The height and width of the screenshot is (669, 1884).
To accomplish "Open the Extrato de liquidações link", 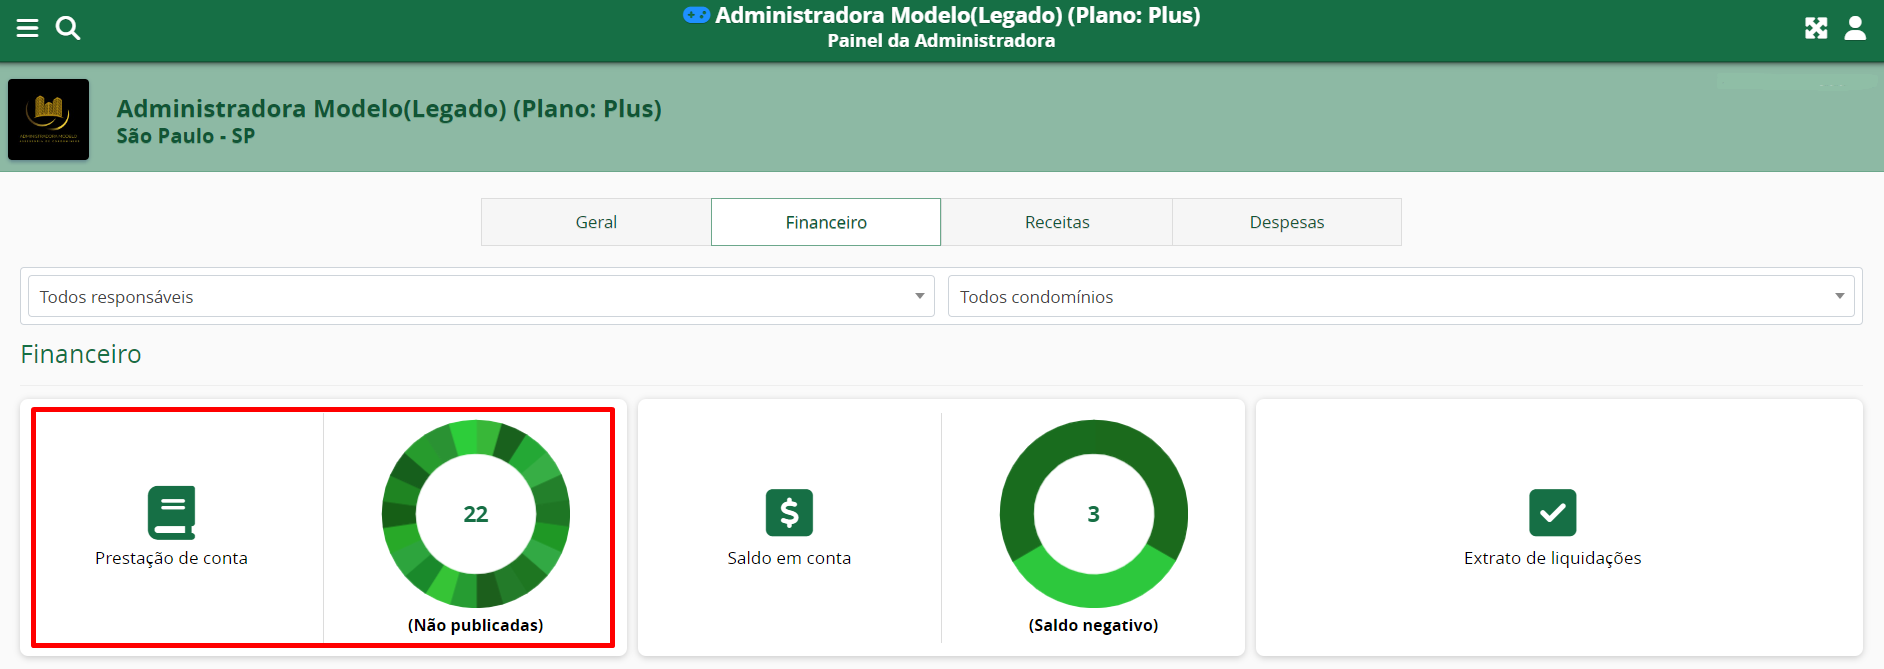I will [x=1552, y=558].
